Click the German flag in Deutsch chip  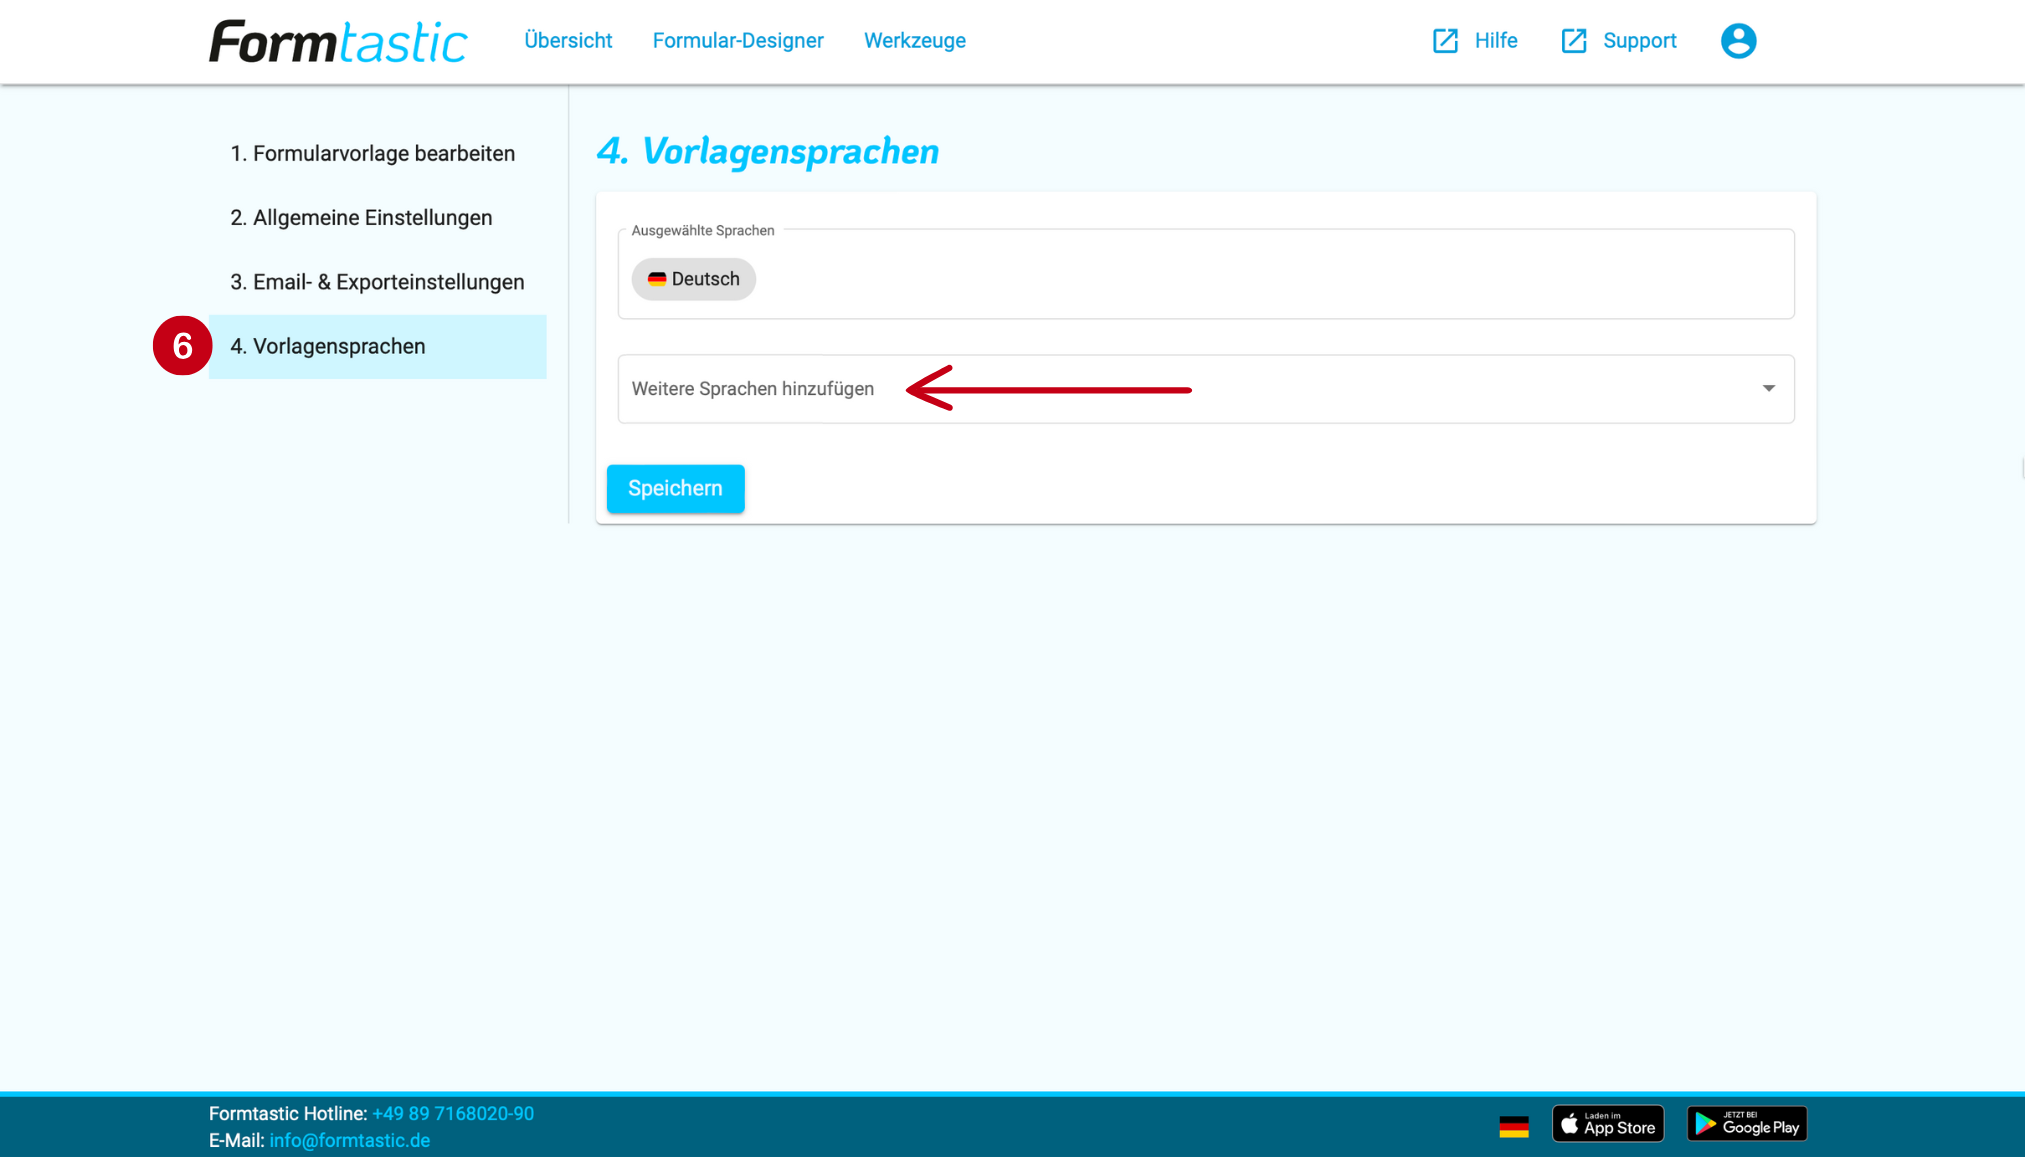[657, 279]
